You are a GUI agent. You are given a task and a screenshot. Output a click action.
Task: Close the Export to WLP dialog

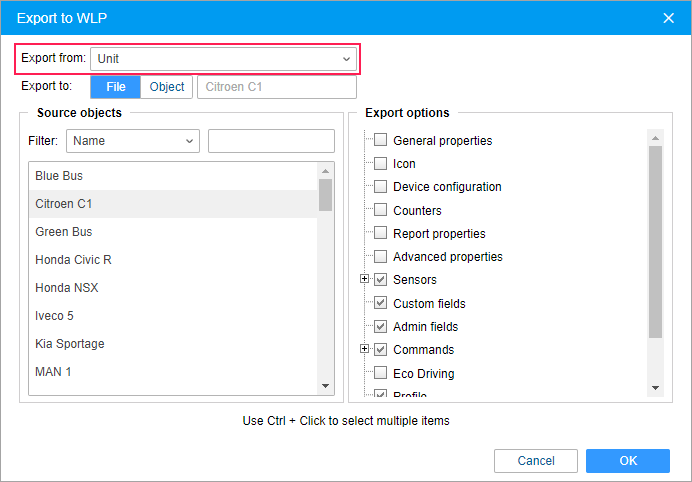click(x=669, y=18)
